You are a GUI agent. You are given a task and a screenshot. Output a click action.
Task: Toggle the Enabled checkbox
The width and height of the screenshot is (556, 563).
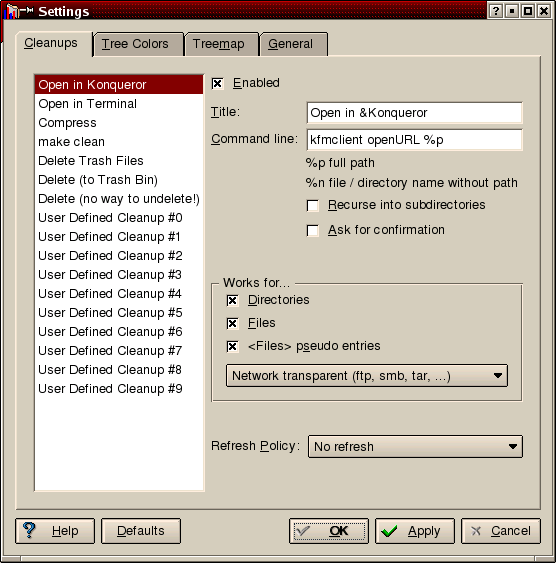click(x=218, y=84)
